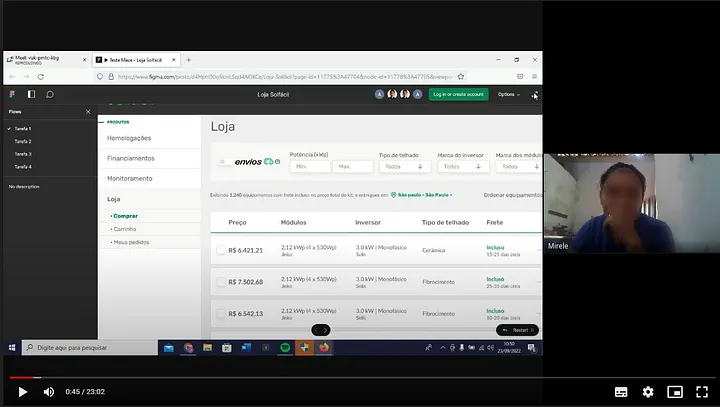Screen dimensions: 720x407
Task: Select the Tarefa 1 flow
Action: click(23, 129)
